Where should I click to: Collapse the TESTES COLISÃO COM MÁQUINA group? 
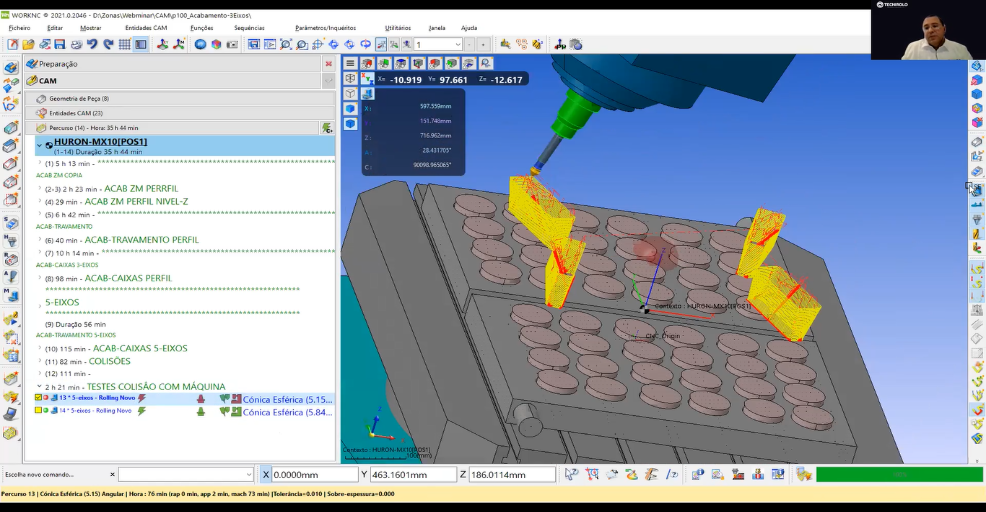[39, 386]
